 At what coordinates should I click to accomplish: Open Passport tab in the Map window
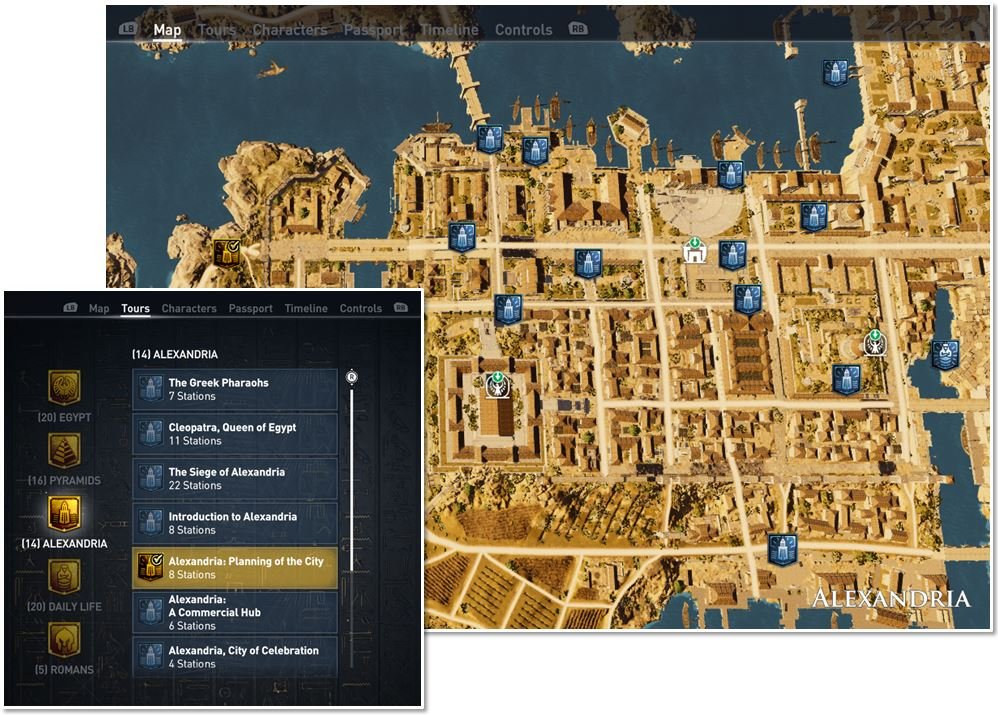coord(374,29)
